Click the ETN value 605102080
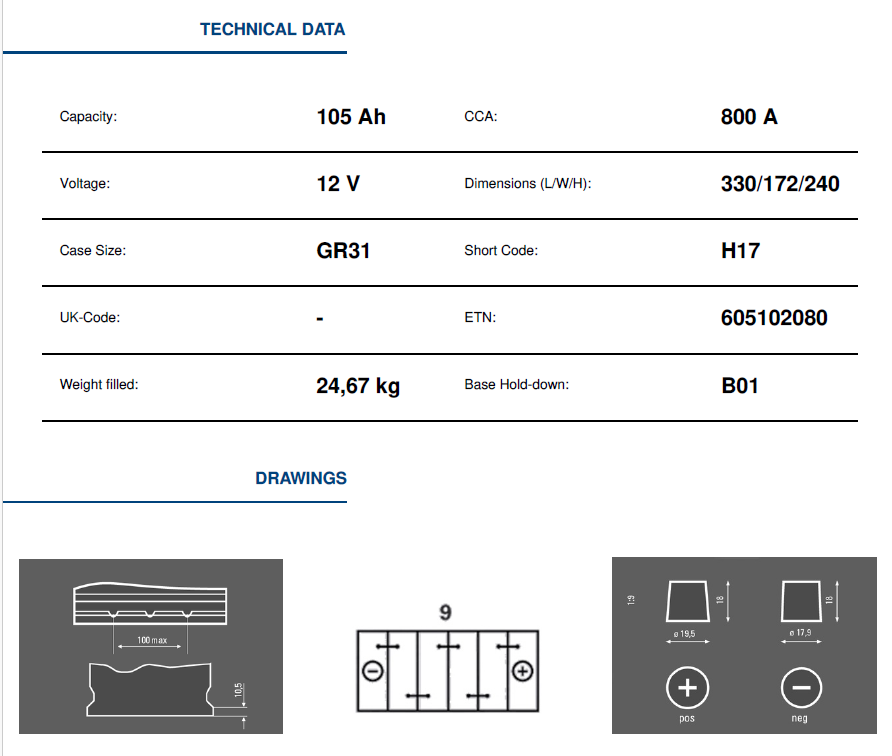The height and width of the screenshot is (756, 892). [774, 318]
